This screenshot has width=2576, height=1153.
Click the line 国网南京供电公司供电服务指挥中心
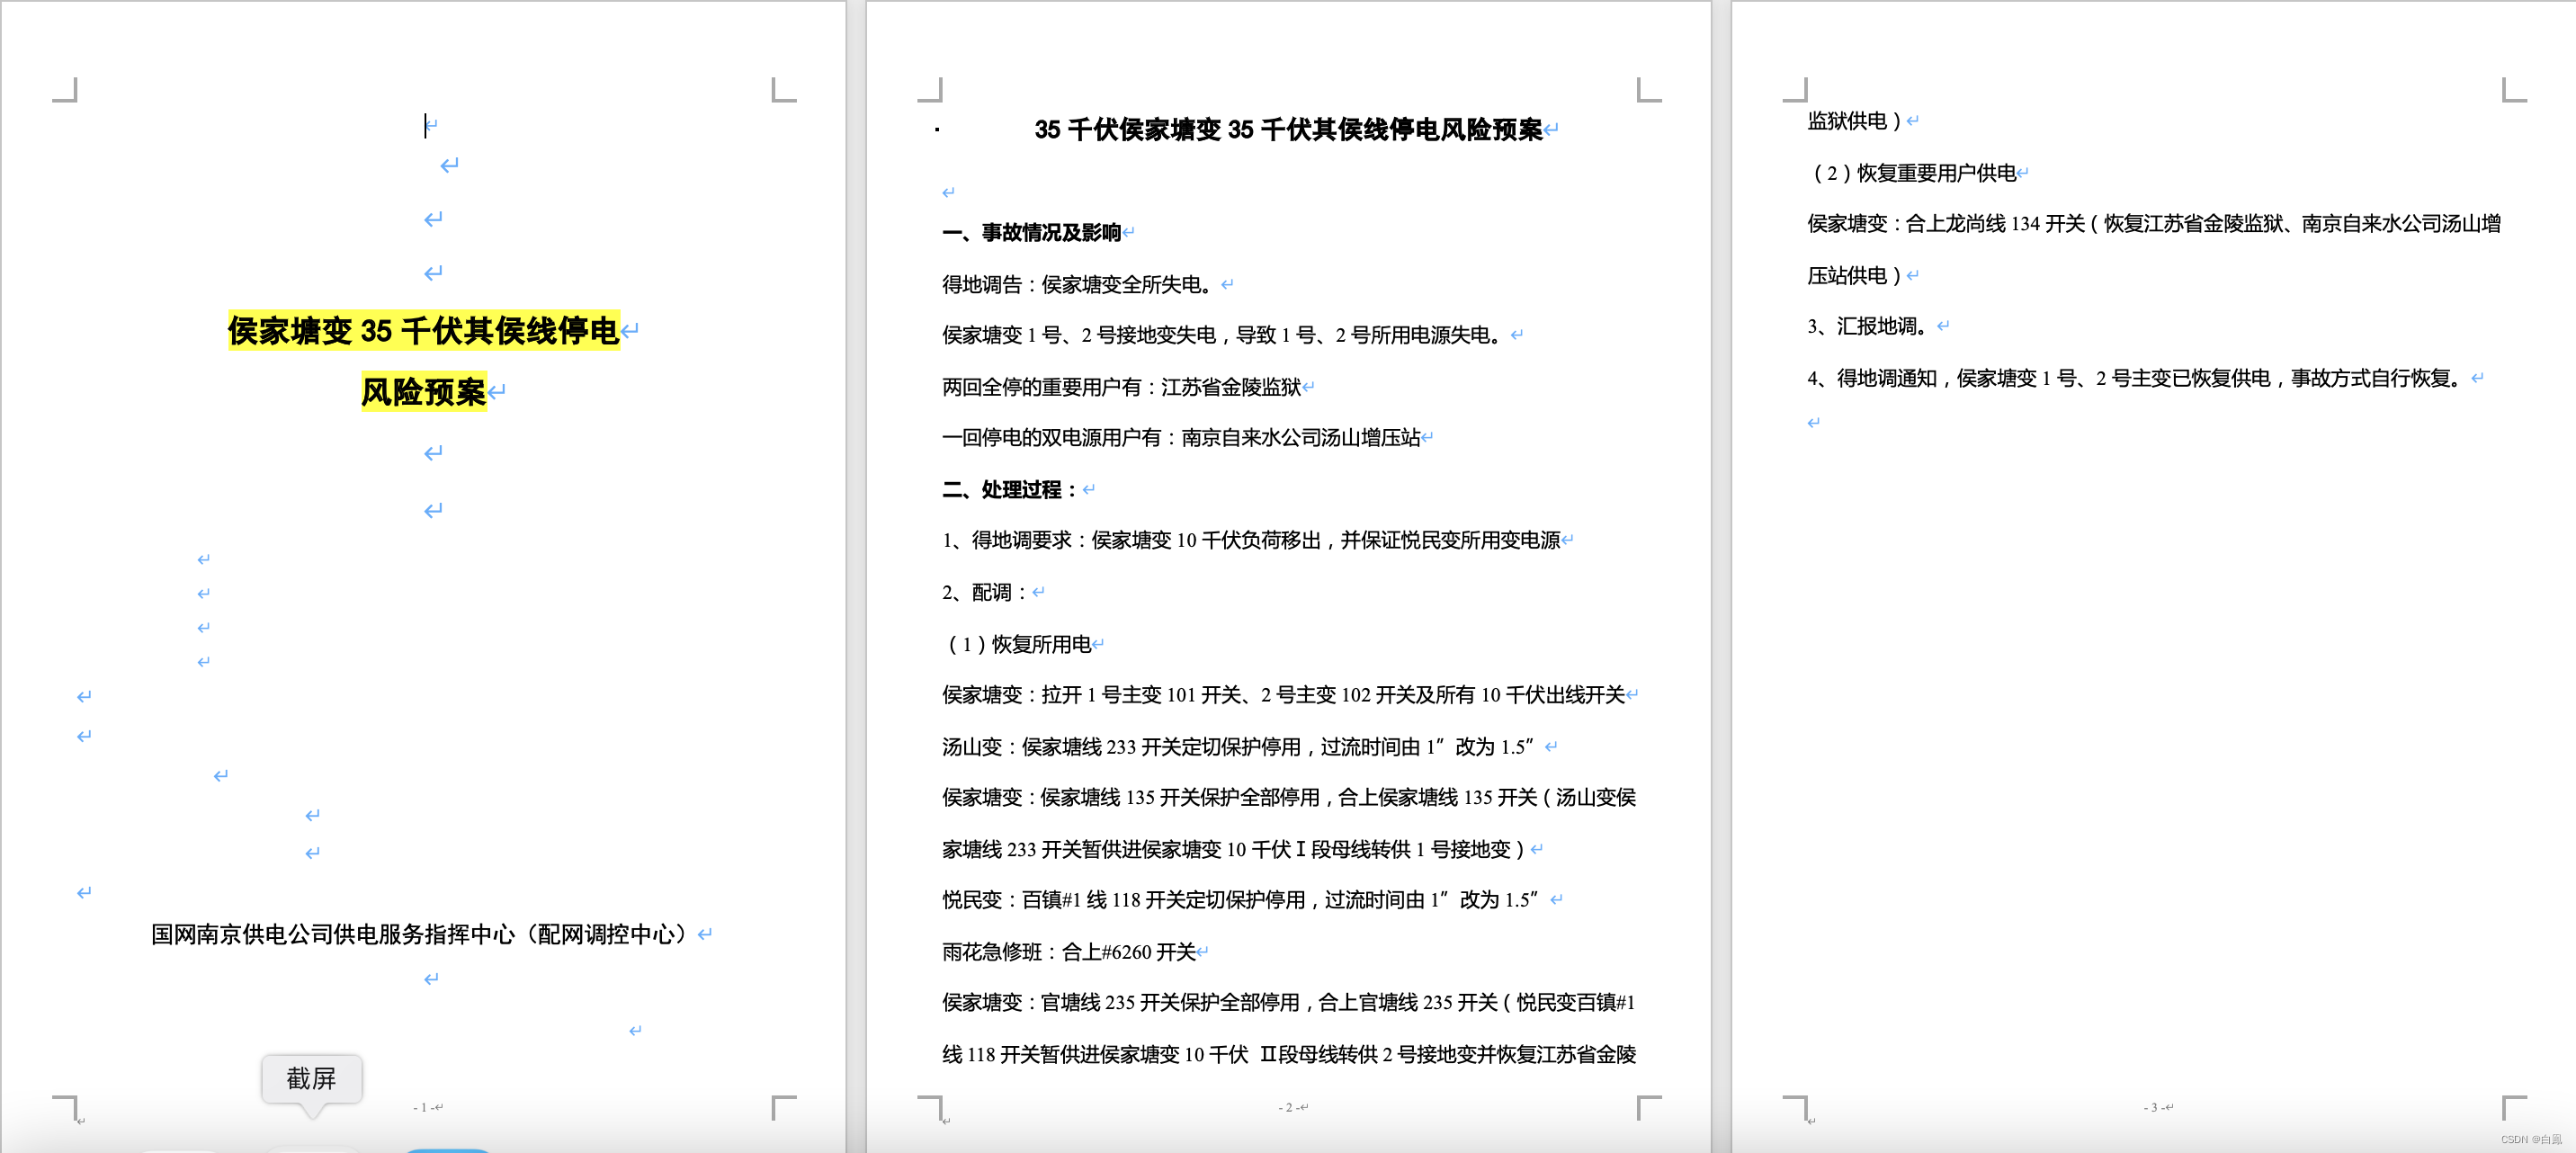[420, 934]
